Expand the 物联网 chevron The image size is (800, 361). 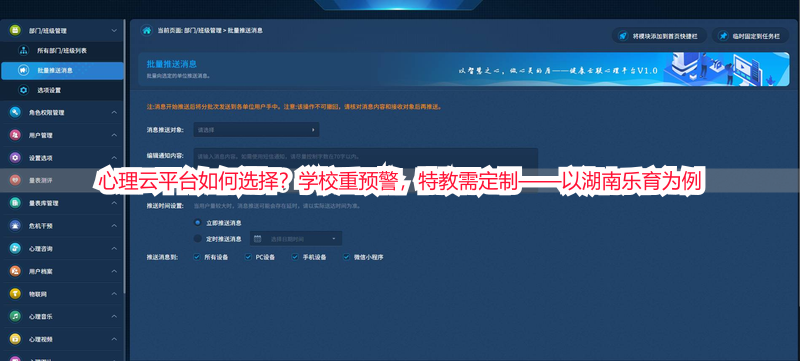(x=114, y=294)
